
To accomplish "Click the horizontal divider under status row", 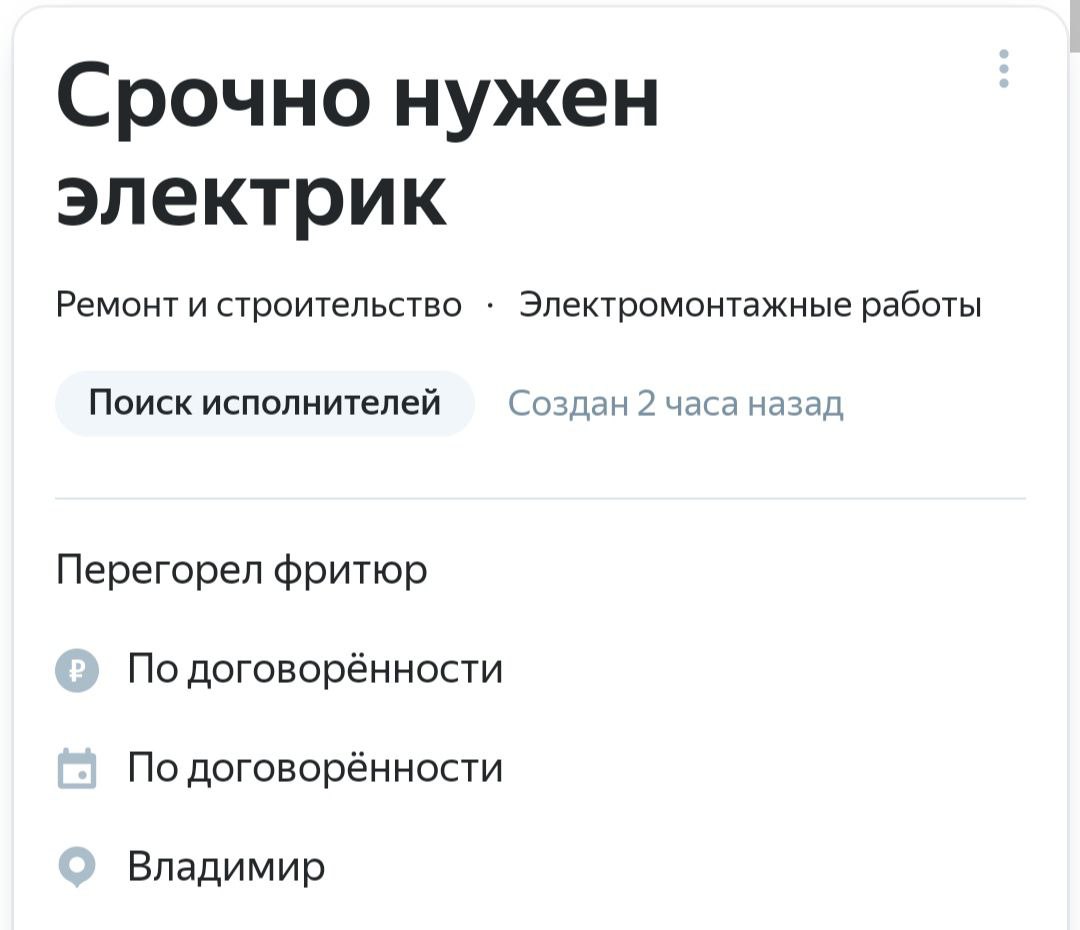I will click(541, 497).
